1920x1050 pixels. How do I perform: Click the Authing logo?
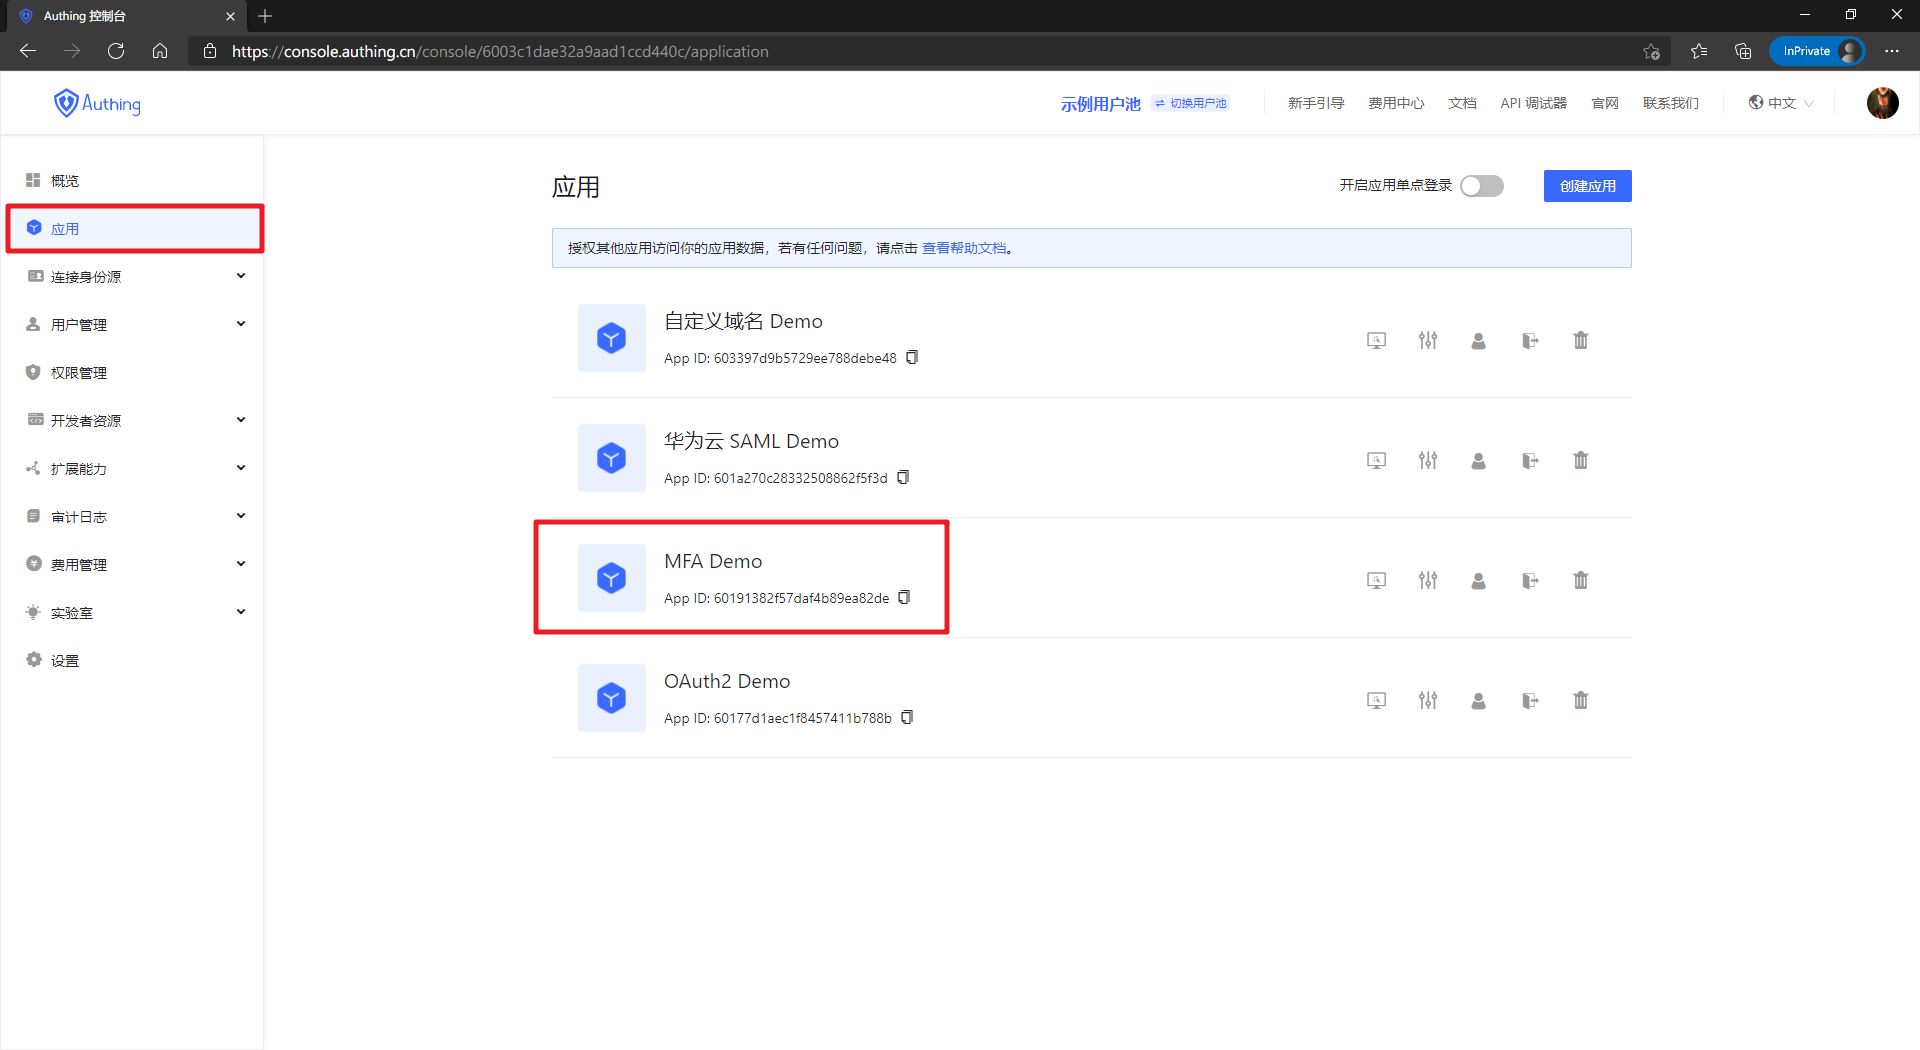tap(97, 103)
